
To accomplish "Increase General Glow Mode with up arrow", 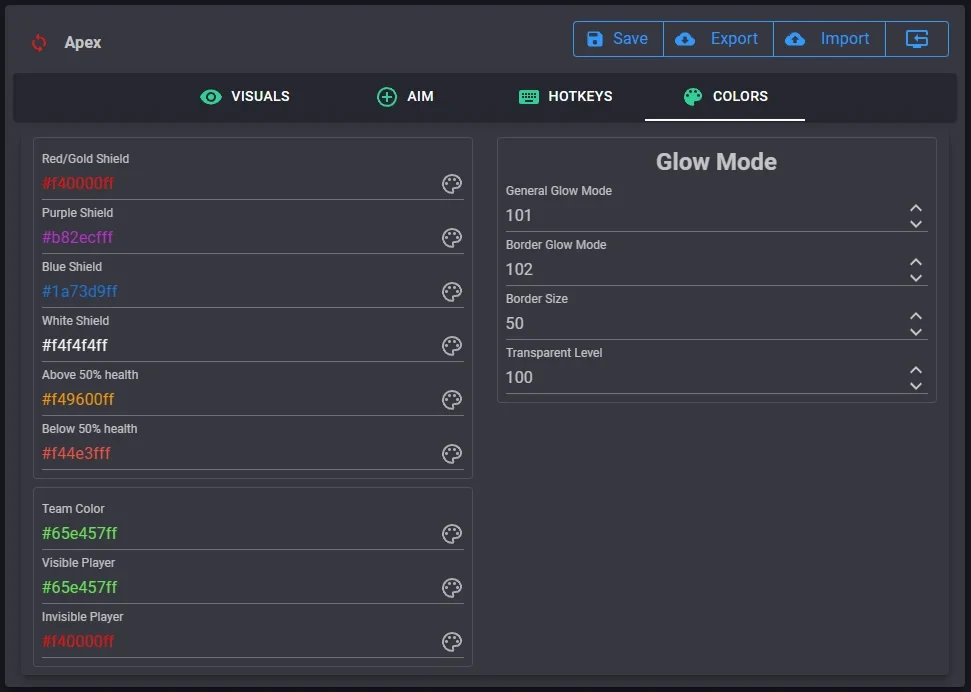I will [916, 208].
